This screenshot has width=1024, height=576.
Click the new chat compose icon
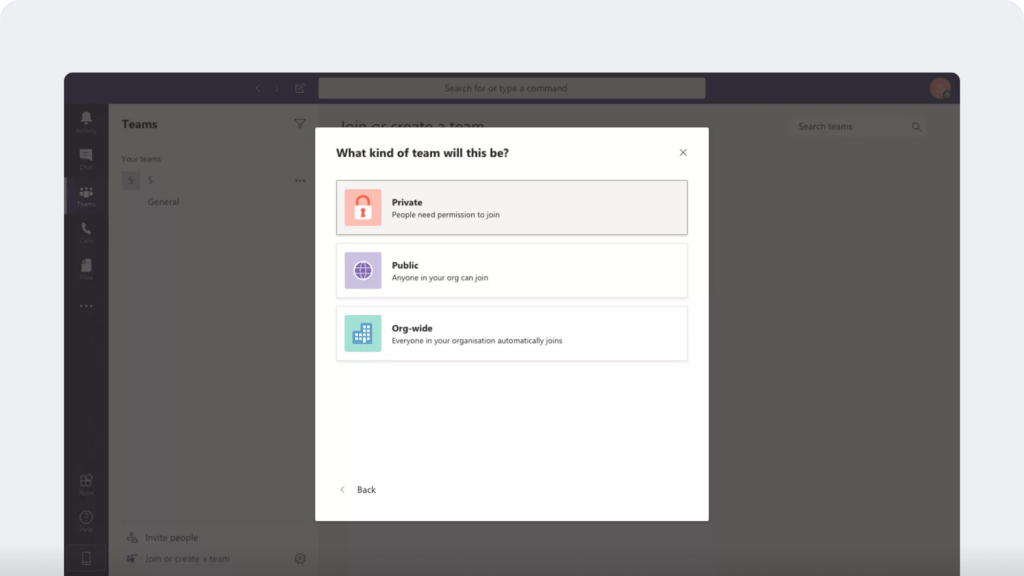[299, 88]
